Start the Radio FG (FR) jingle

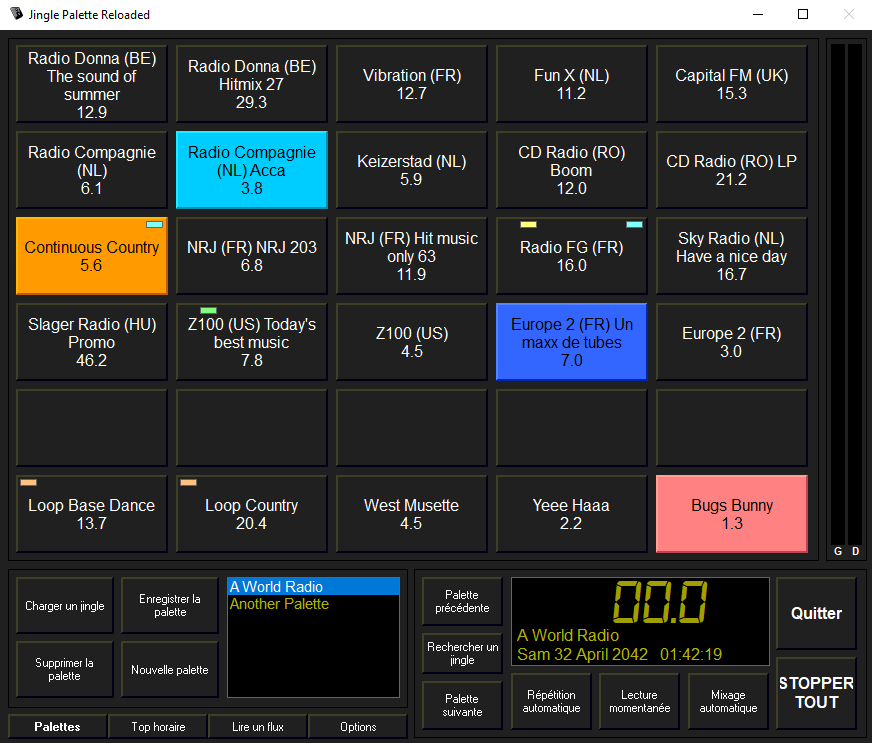point(572,256)
